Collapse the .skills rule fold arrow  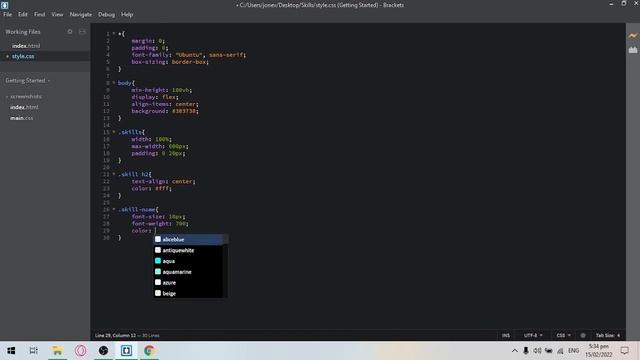114,132
